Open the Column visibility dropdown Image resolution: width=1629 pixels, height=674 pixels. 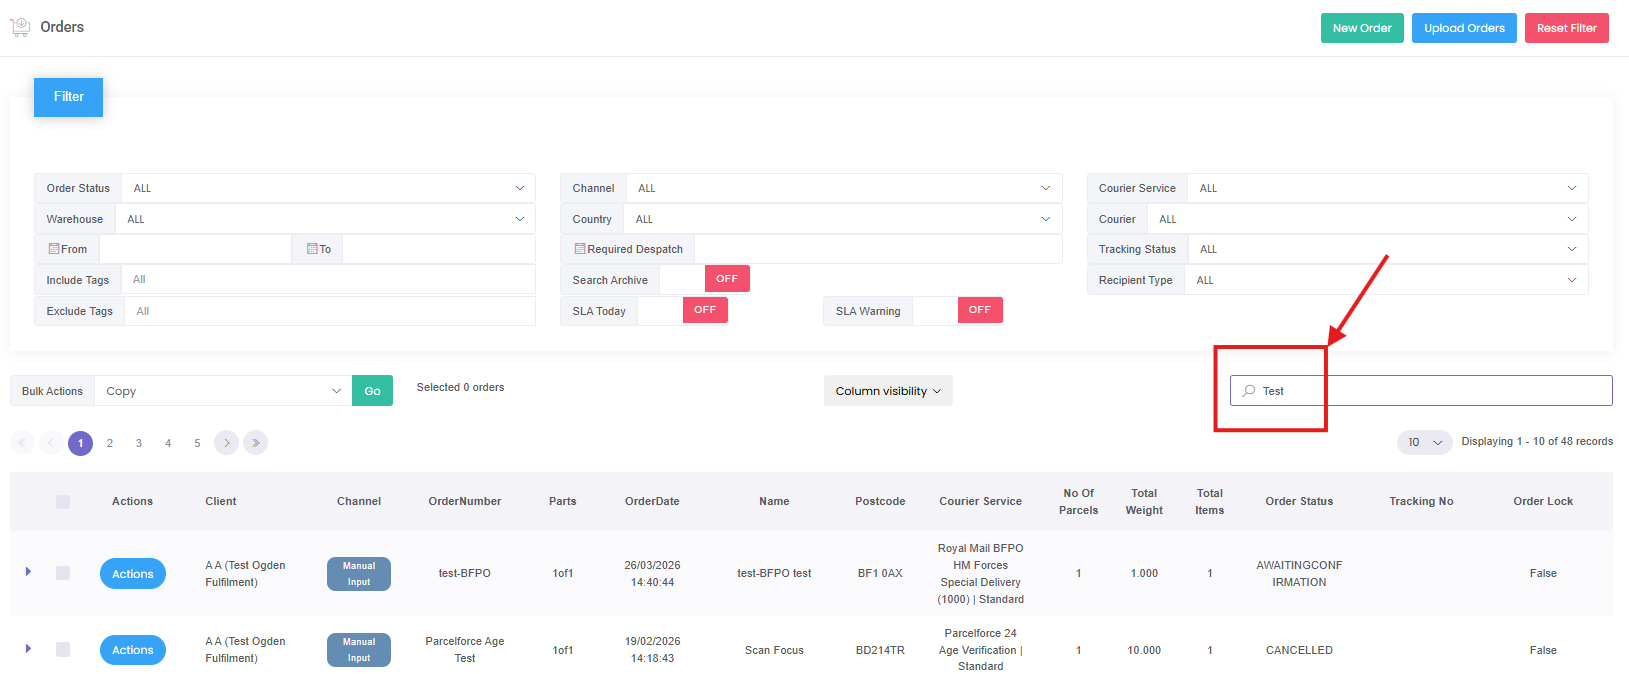coord(888,391)
